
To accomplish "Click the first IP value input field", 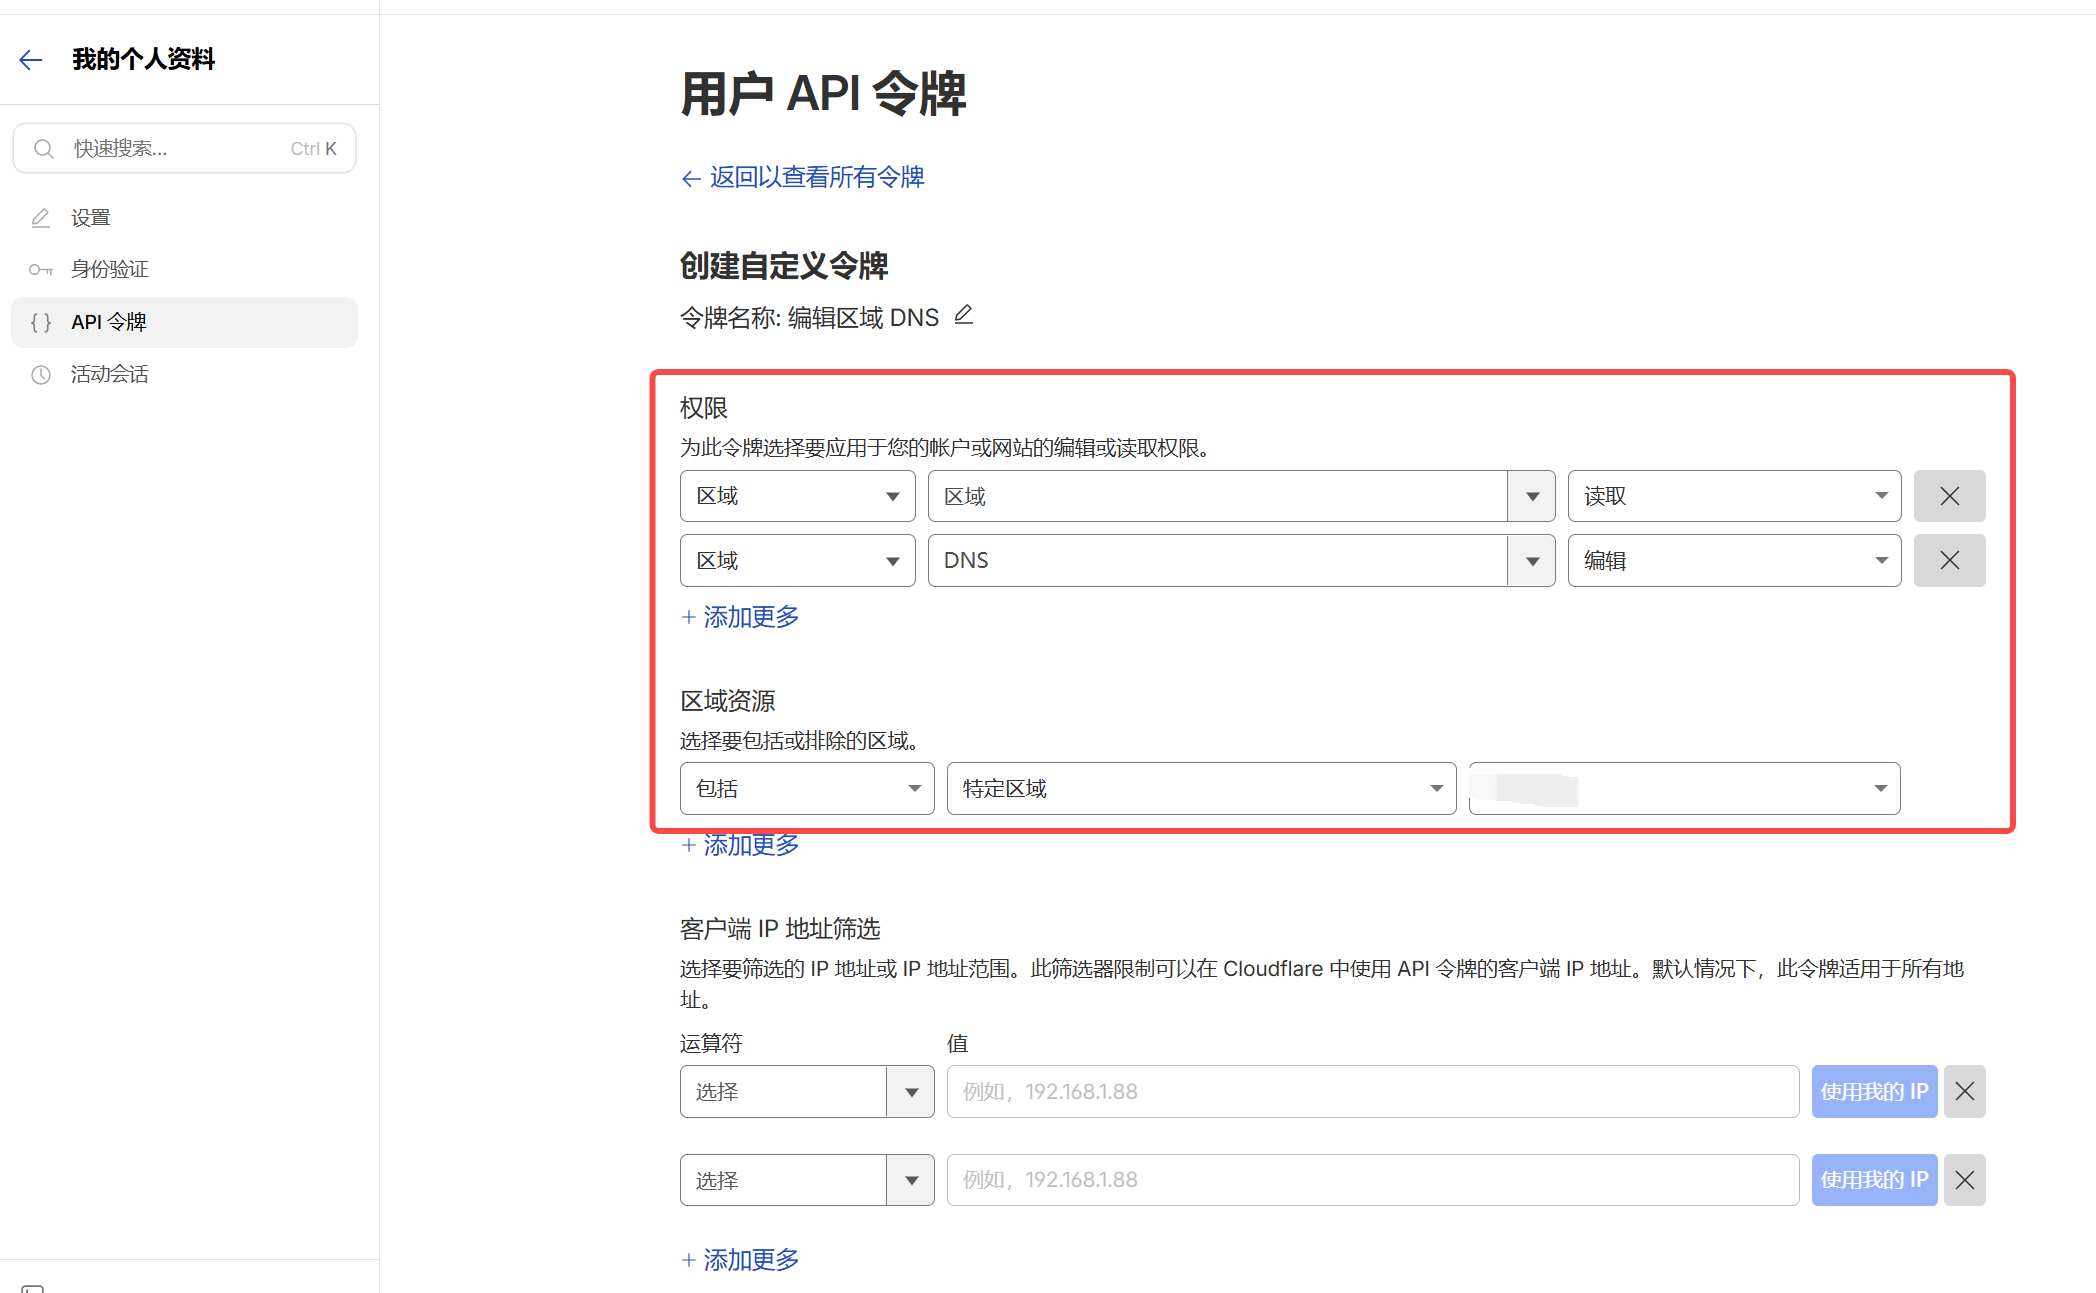I will [1371, 1091].
